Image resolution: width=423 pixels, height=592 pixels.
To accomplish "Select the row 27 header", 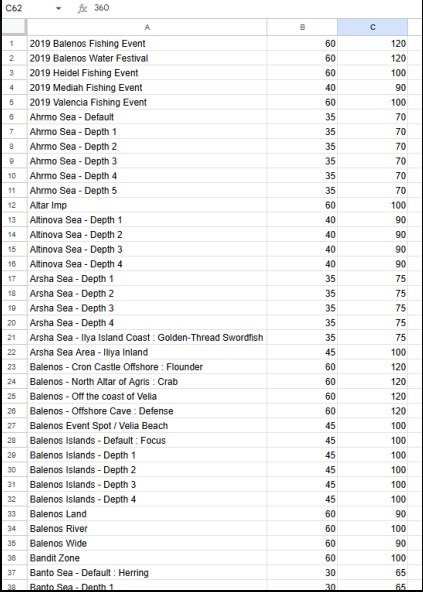I will pos(14,426).
